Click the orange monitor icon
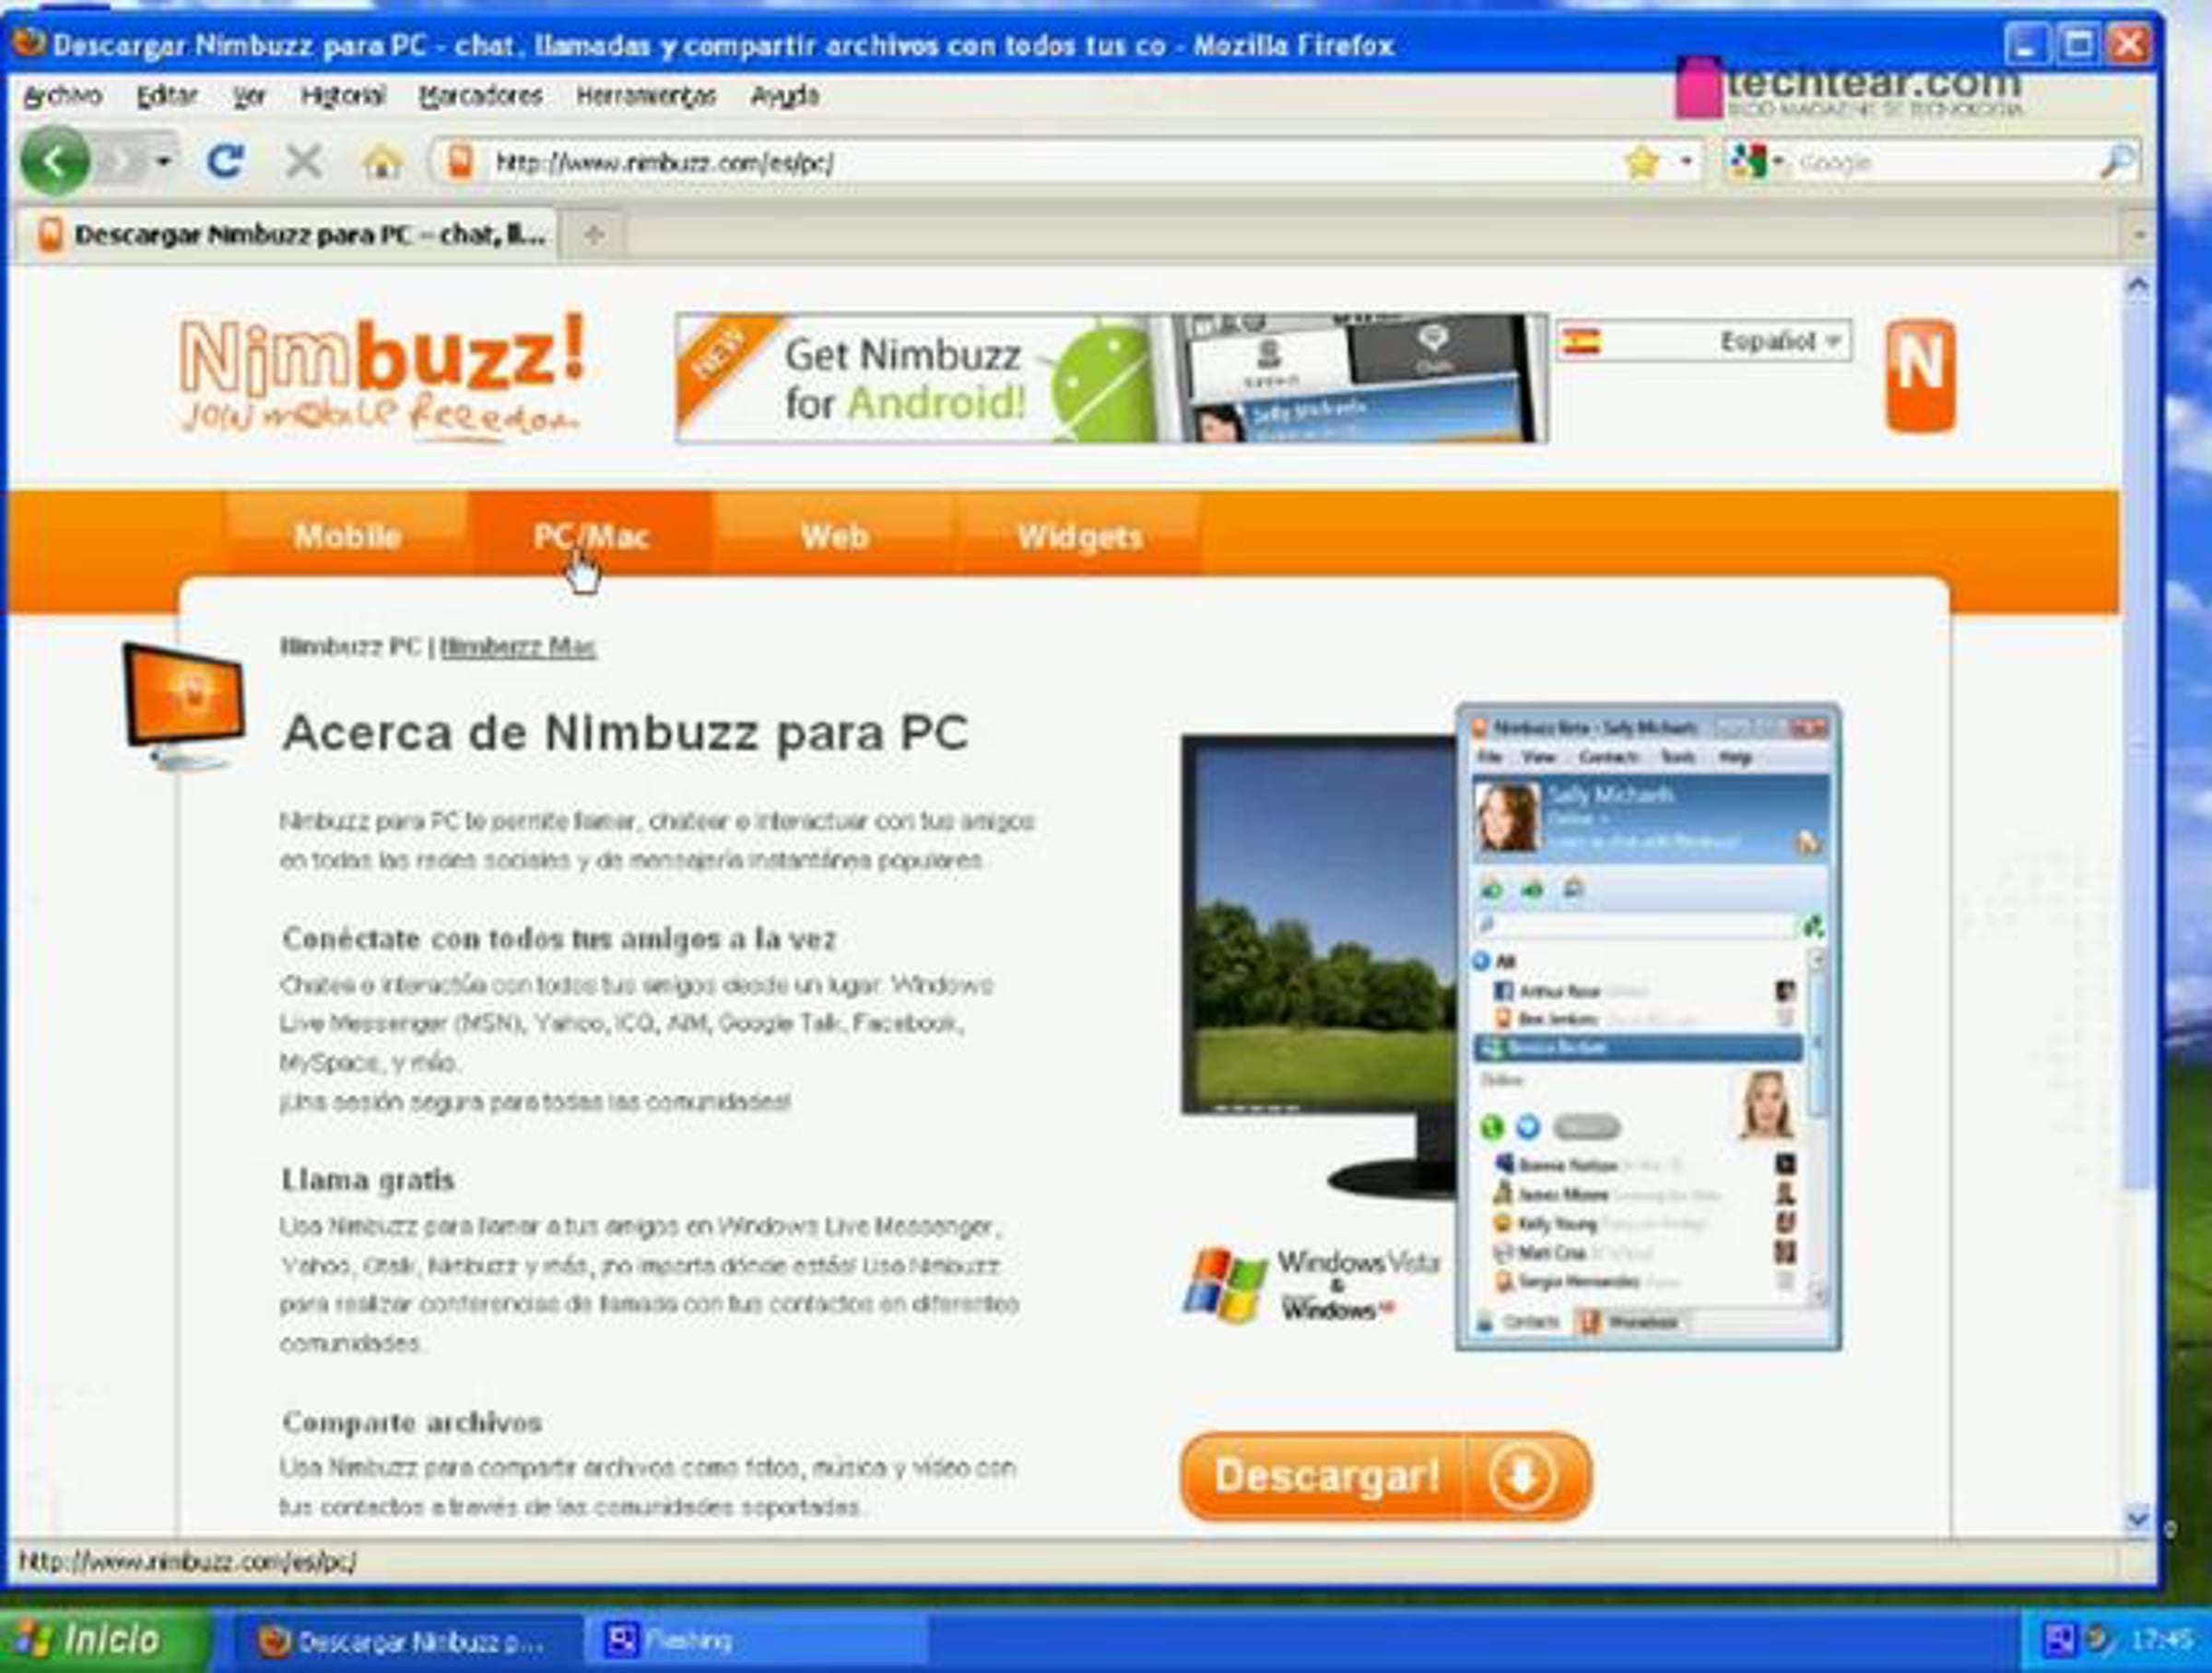2212x1673 pixels. (x=184, y=707)
